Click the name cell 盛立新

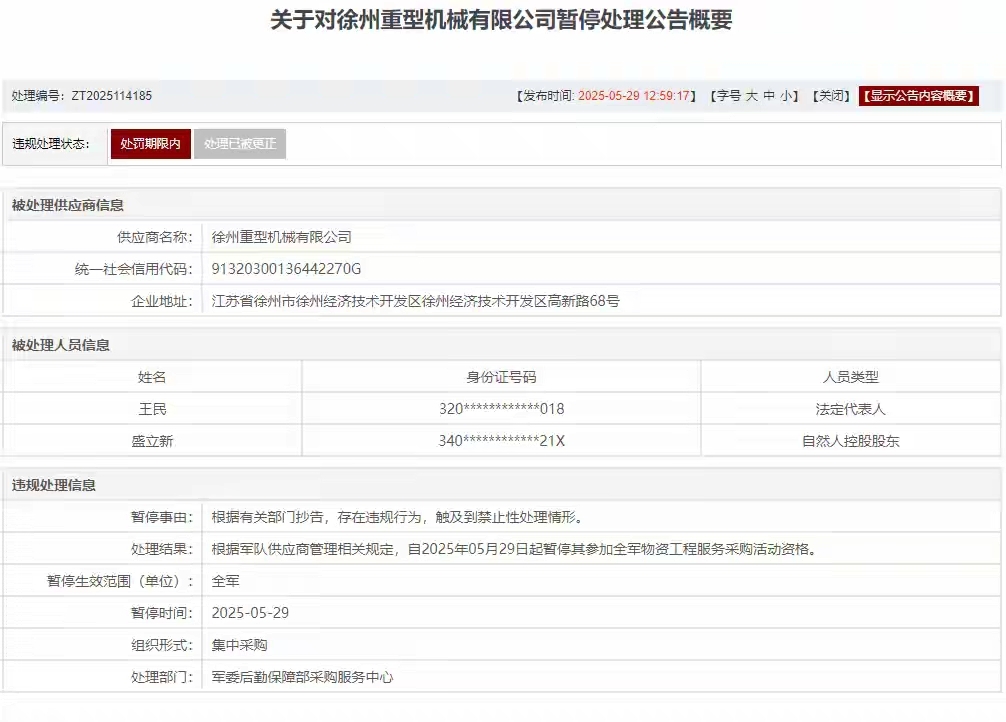click(152, 441)
